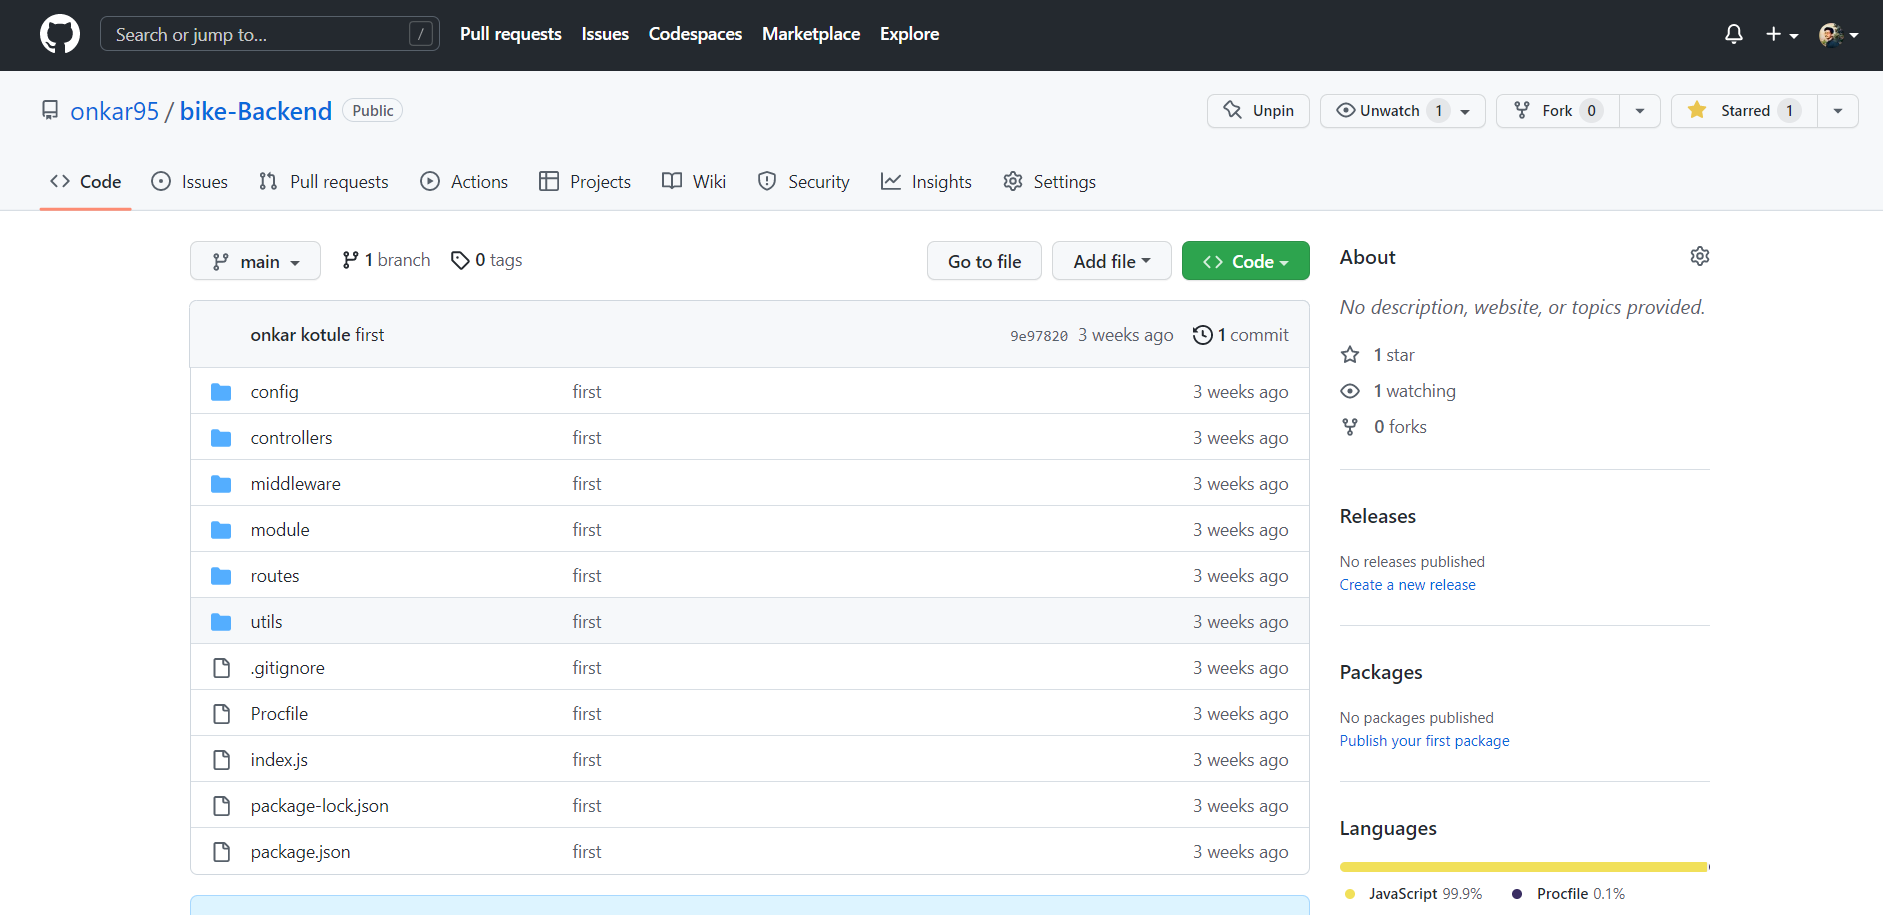Open Explore in top navigation
1883x915 pixels.
click(x=909, y=34)
